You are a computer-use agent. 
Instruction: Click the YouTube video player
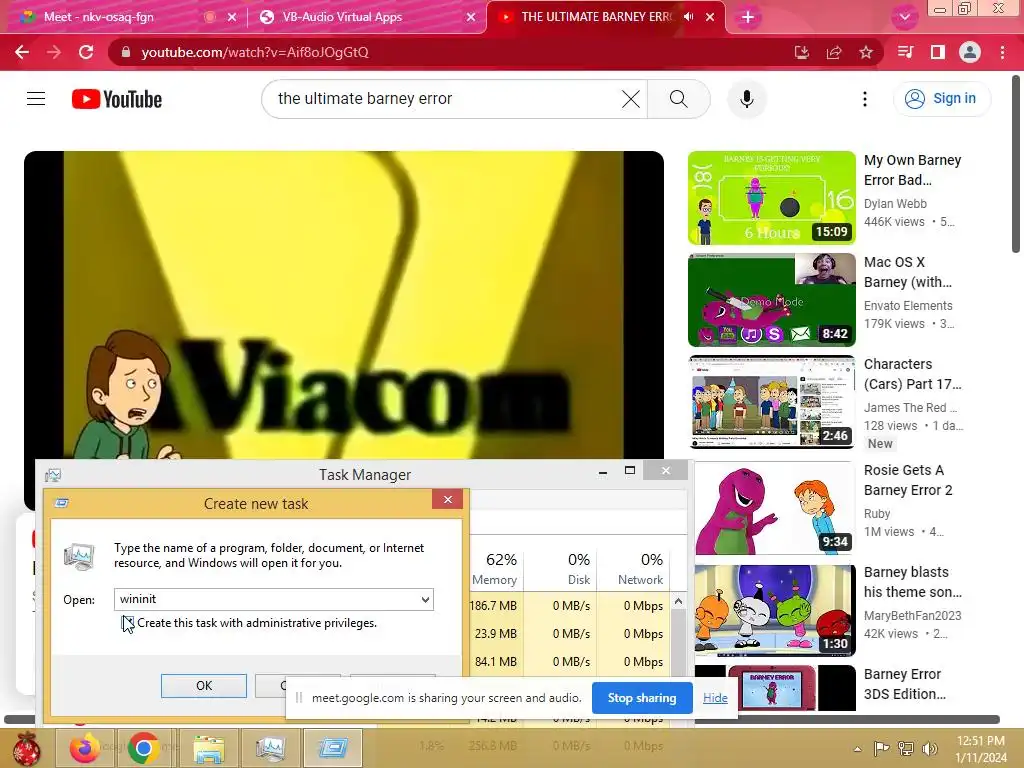click(344, 305)
